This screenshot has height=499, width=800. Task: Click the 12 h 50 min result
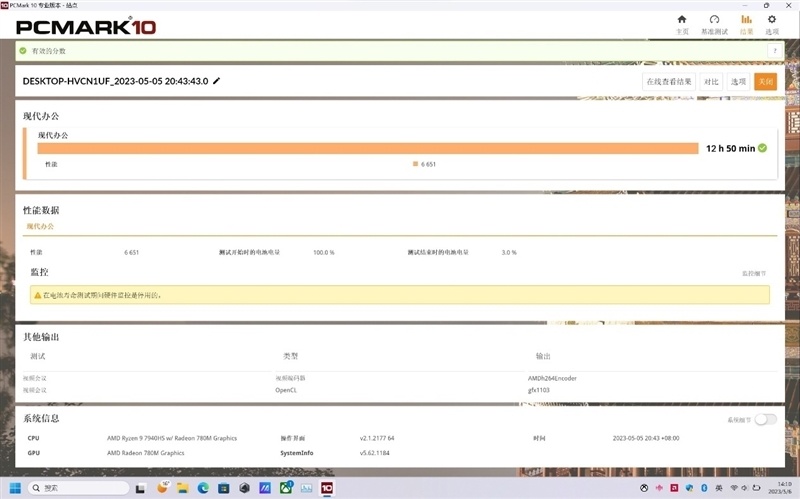click(x=730, y=148)
